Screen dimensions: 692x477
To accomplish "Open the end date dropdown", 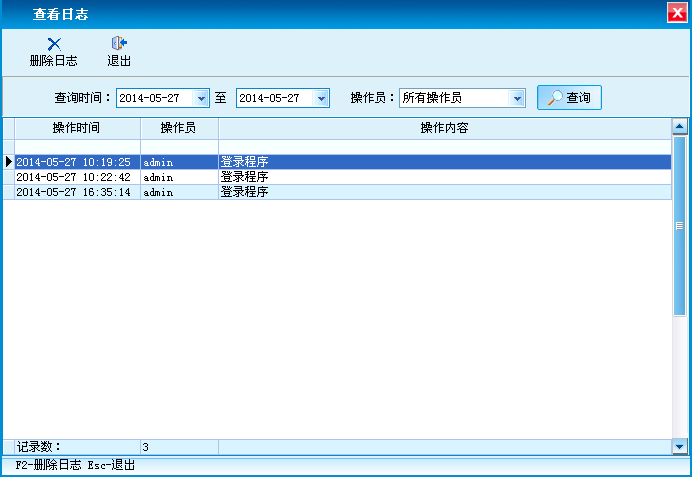I will point(321,98).
